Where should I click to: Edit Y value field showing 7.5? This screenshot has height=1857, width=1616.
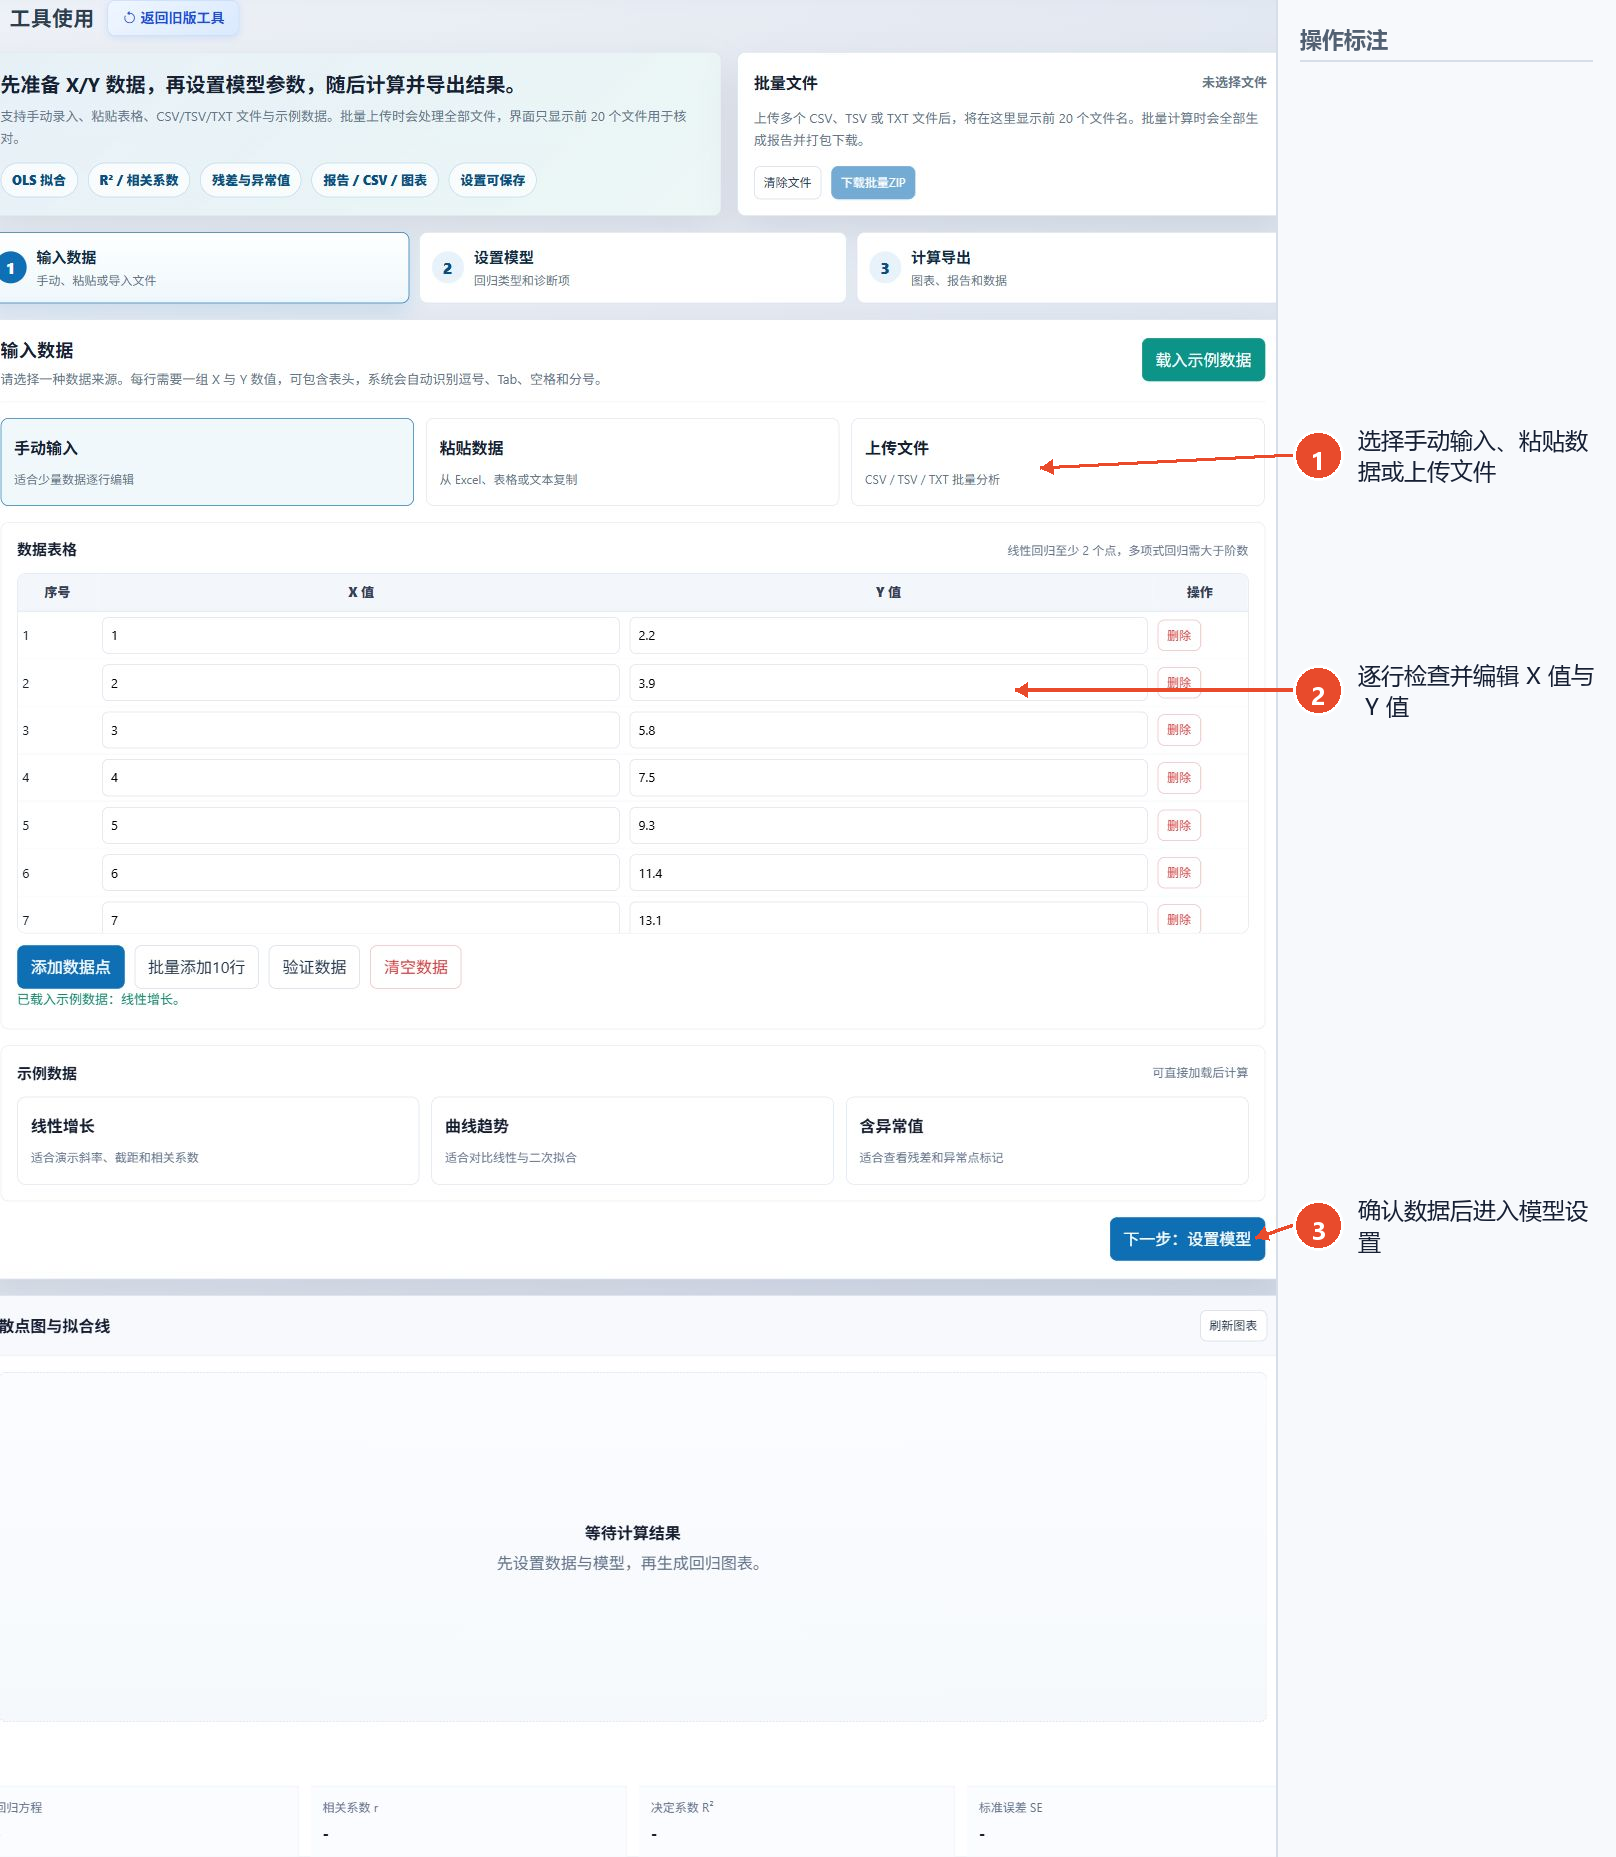tap(888, 778)
